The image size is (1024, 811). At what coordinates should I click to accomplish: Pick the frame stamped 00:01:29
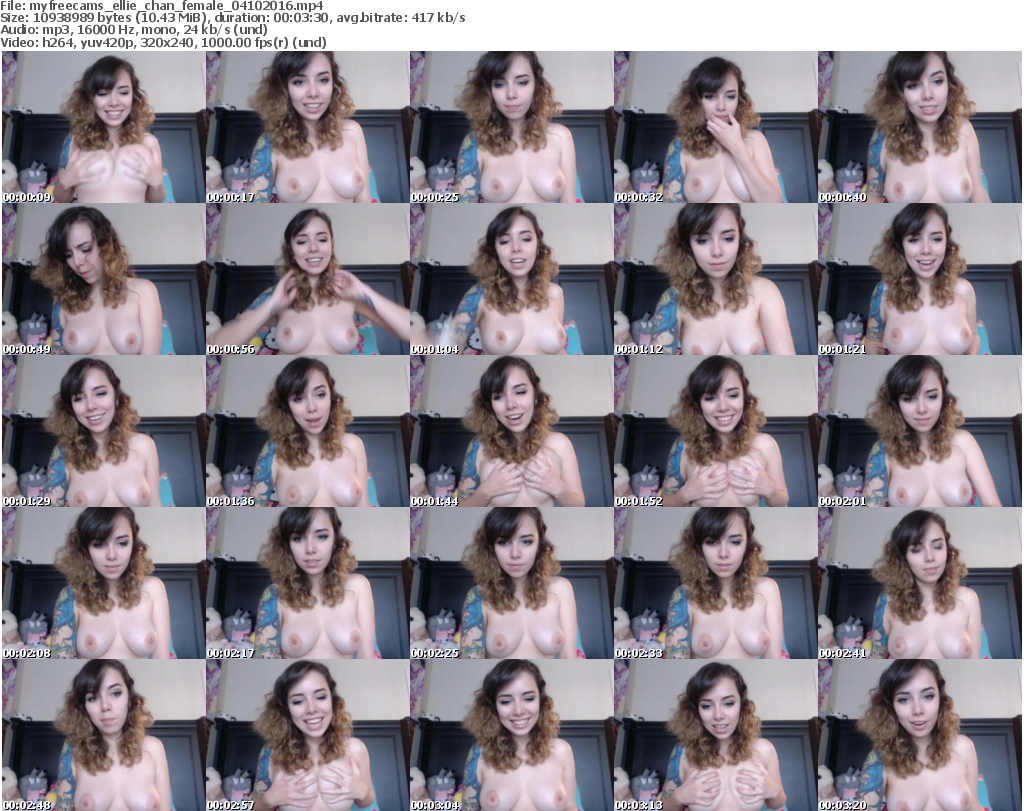104,432
